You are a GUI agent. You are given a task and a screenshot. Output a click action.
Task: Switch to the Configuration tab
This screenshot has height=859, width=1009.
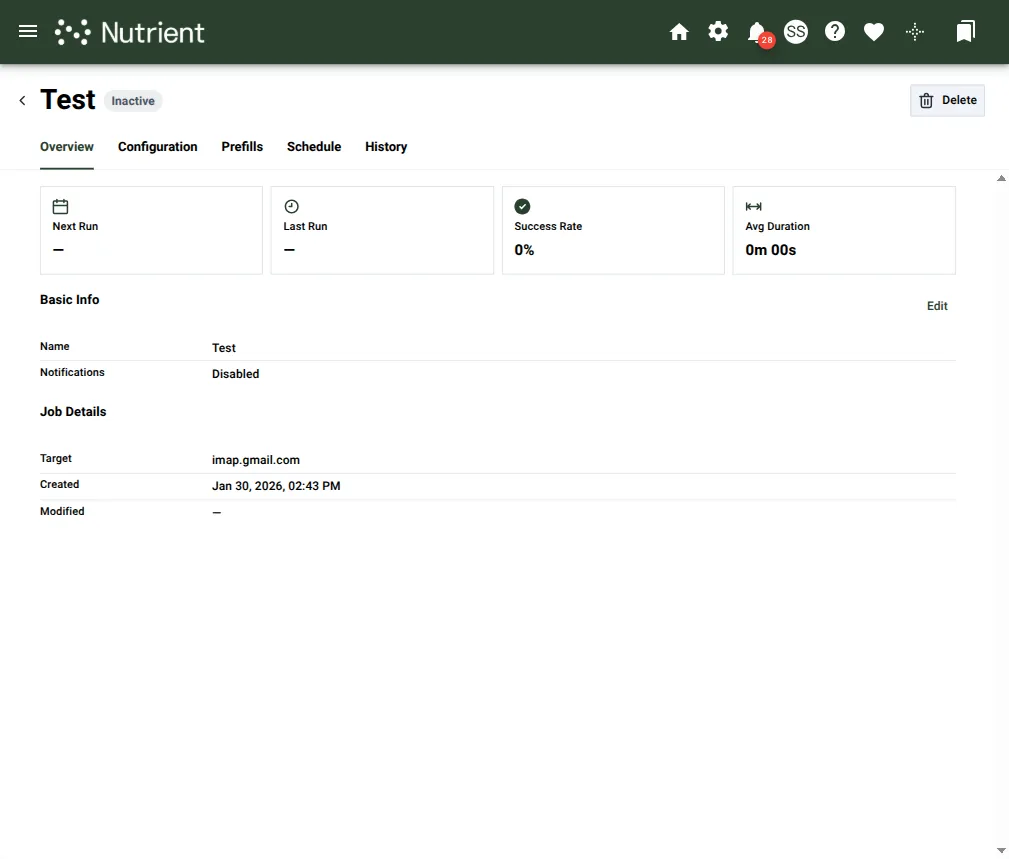click(158, 147)
